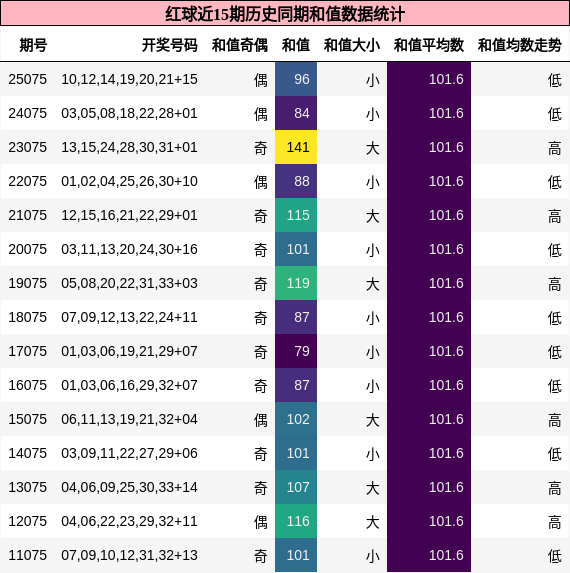The image size is (570, 573).
Task: Click period number 18075
Action: pyautogui.click(x=27, y=317)
